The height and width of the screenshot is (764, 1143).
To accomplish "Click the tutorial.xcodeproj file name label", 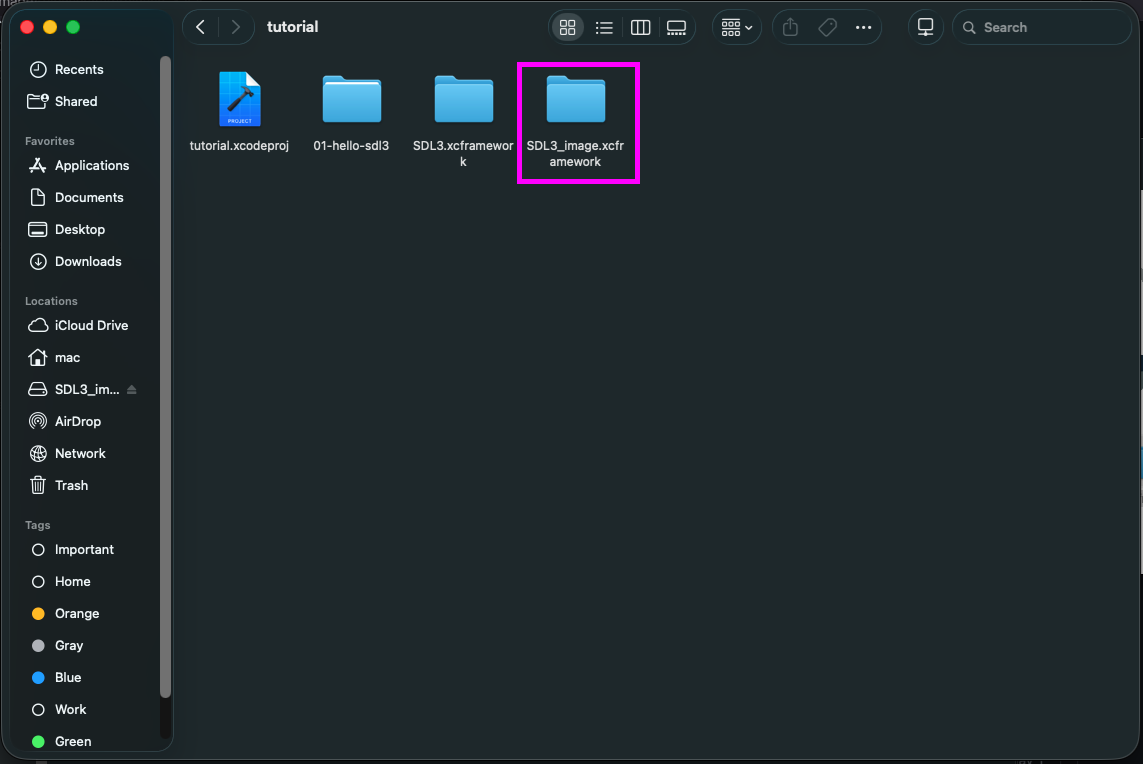I will tap(239, 146).
